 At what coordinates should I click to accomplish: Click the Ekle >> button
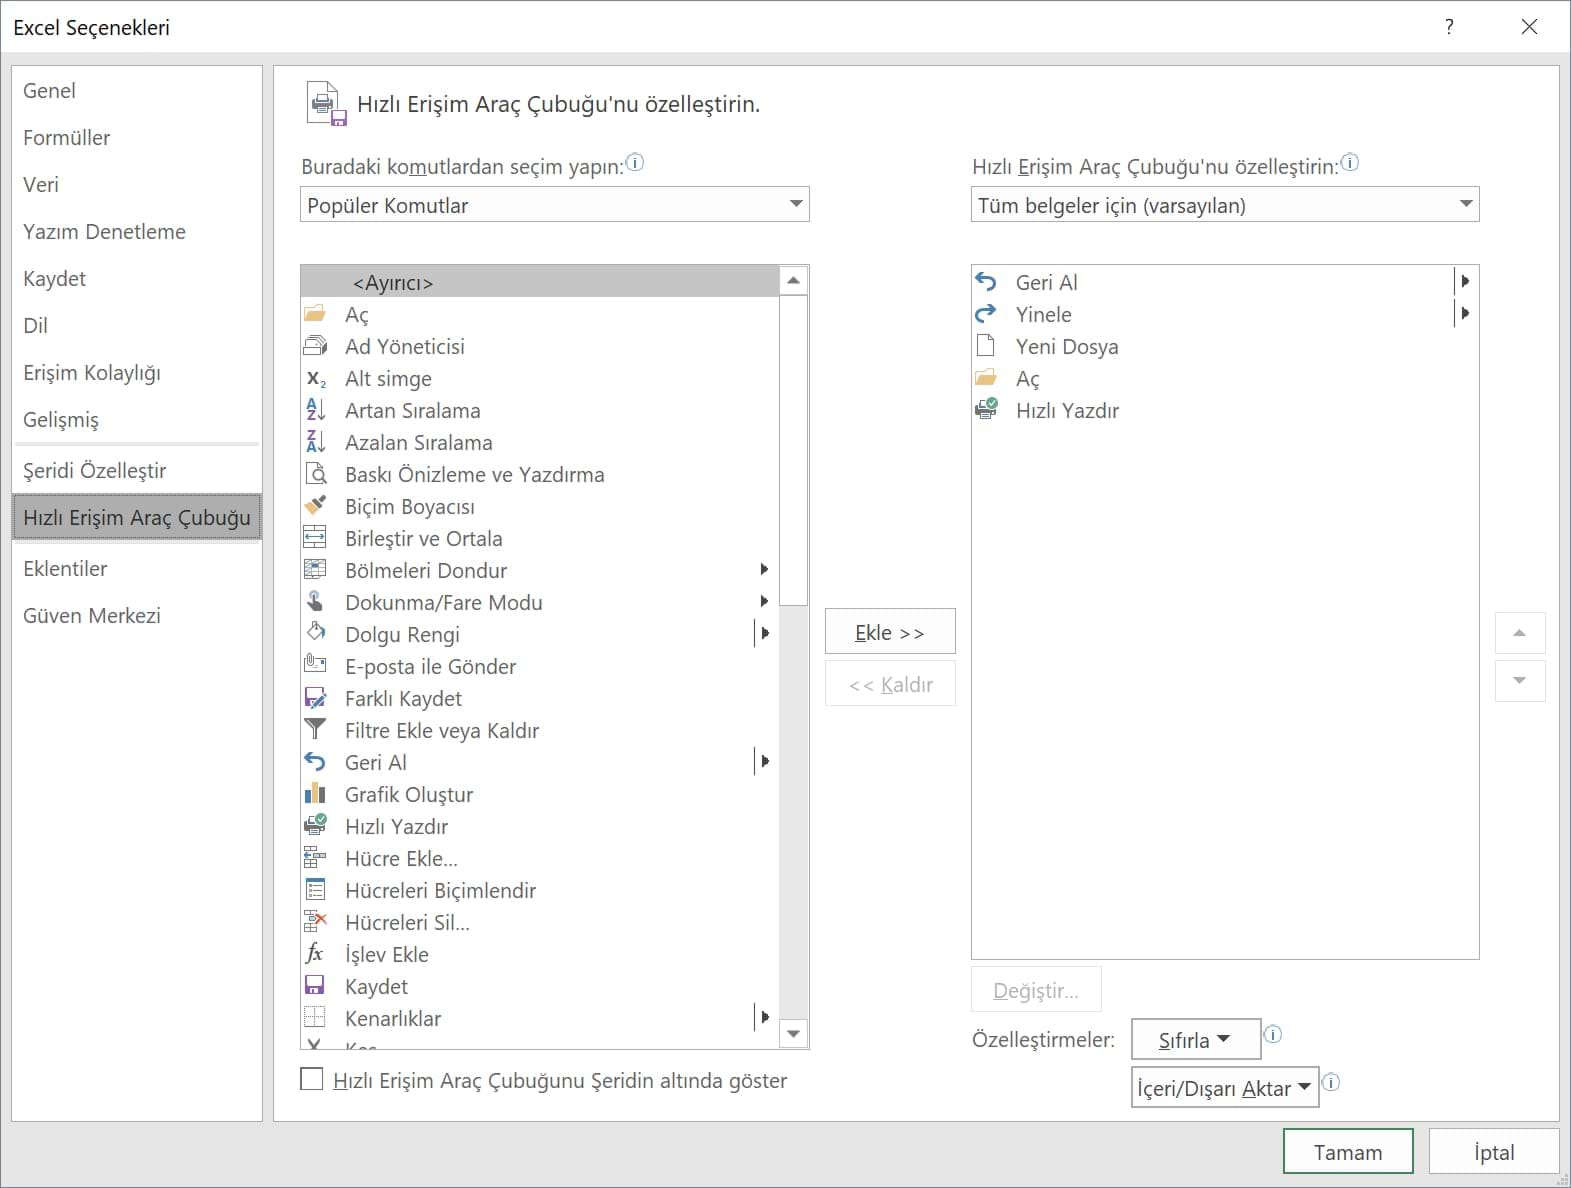(x=890, y=632)
